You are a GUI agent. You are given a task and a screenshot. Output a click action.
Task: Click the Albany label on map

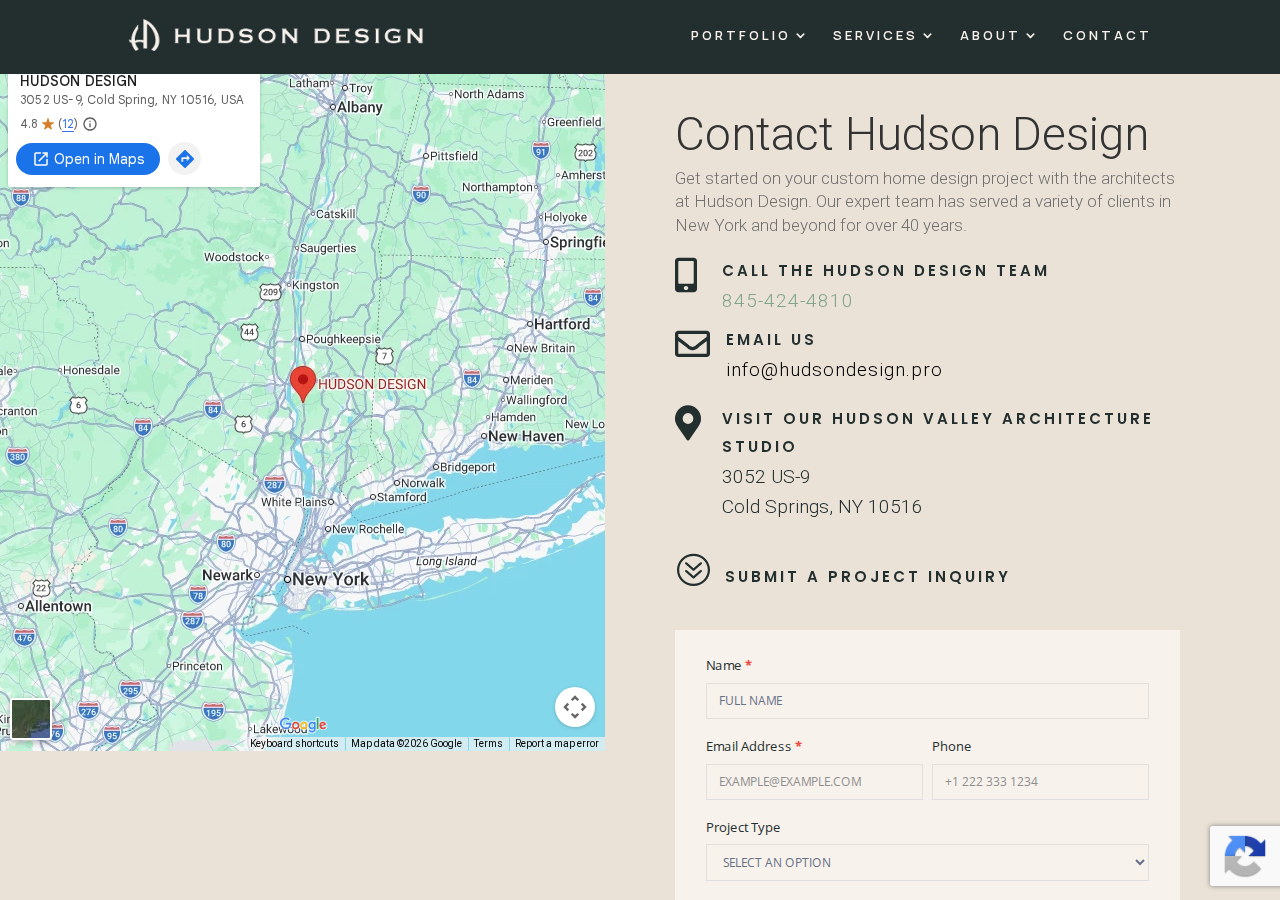tap(360, 107)
